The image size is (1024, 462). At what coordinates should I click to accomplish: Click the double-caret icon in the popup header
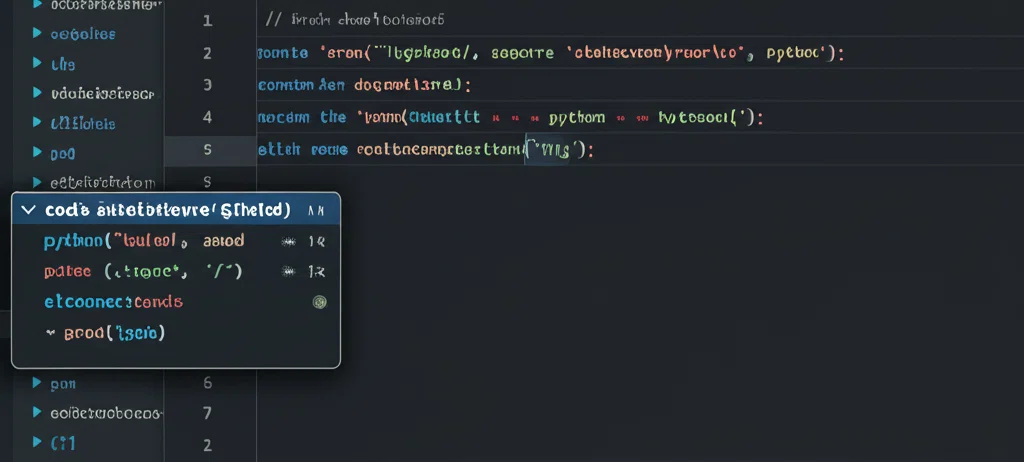315,210
